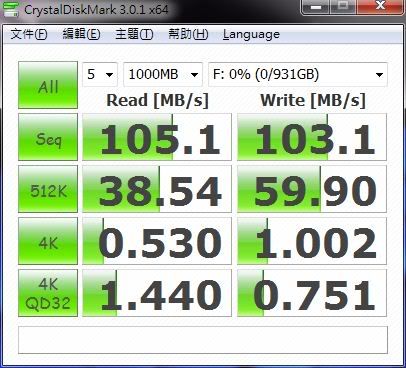Open the 幫助(H) menu
This screenshot has height=368, width=406.
(x=188, y=34)
